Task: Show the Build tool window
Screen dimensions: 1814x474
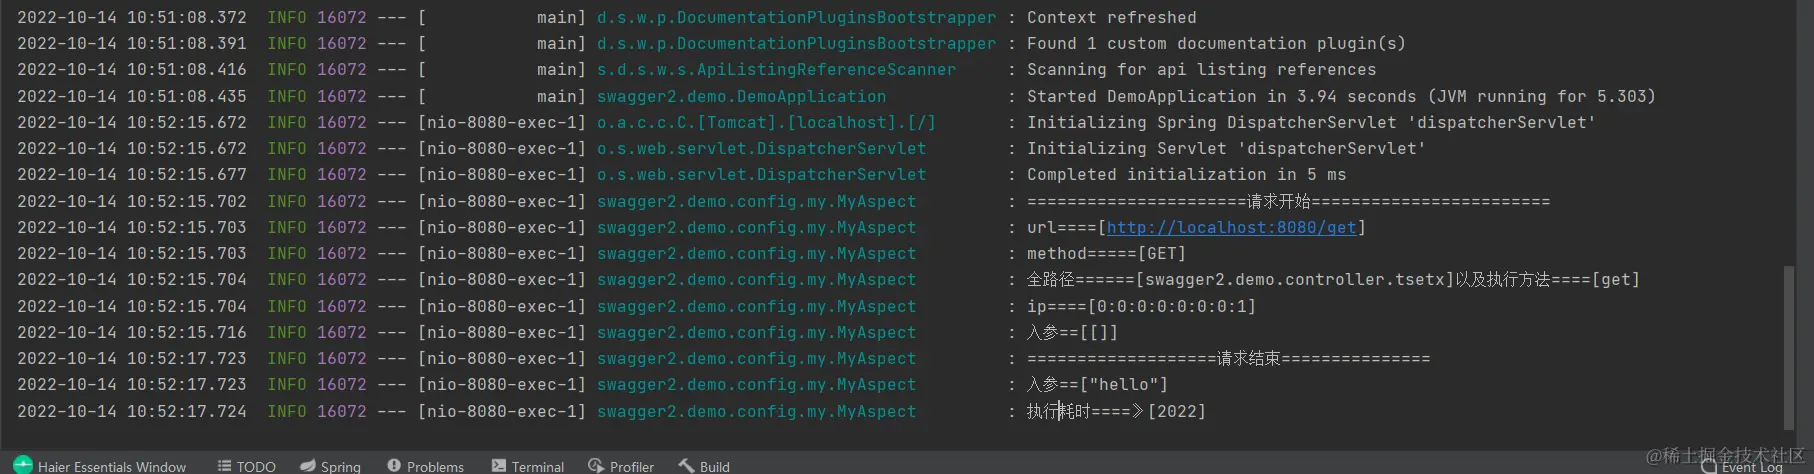Action: coord(704,466)
